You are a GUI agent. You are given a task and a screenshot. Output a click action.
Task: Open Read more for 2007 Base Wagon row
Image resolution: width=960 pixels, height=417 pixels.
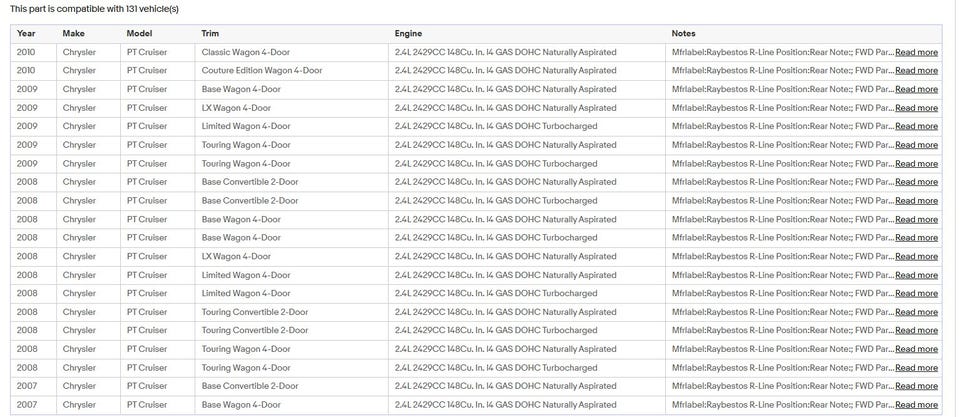click(916, 405)
